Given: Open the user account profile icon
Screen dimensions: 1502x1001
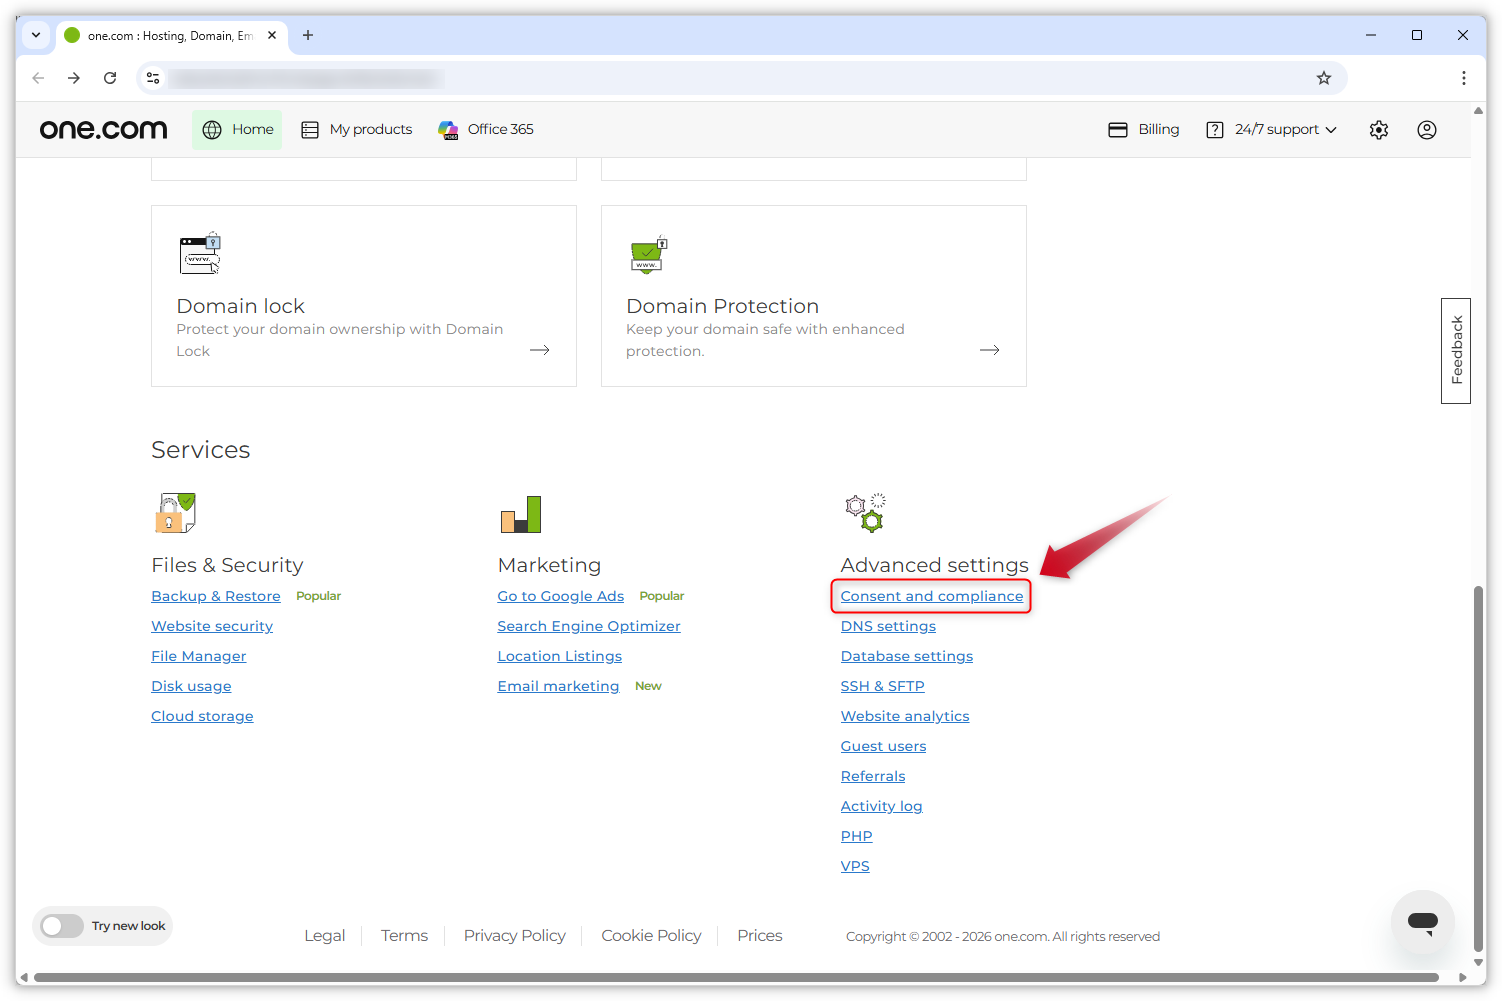Looking at the screenshot, I should click(x=1427, y=130).
